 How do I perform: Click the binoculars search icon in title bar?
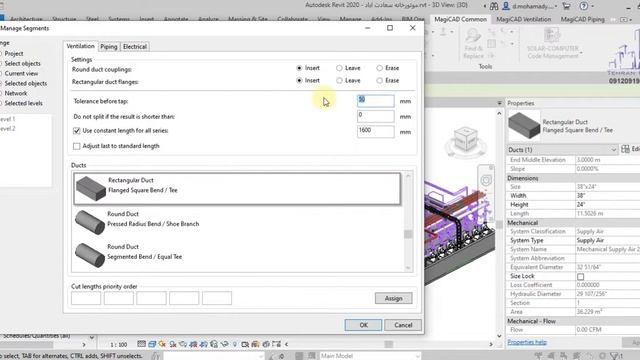pos(494,6)
